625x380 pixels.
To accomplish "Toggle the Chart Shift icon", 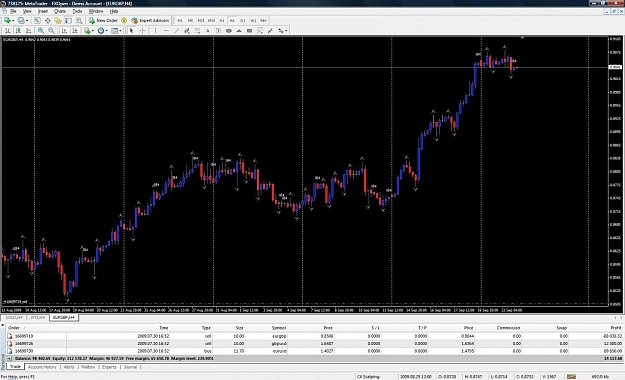I will coord(75,31).
